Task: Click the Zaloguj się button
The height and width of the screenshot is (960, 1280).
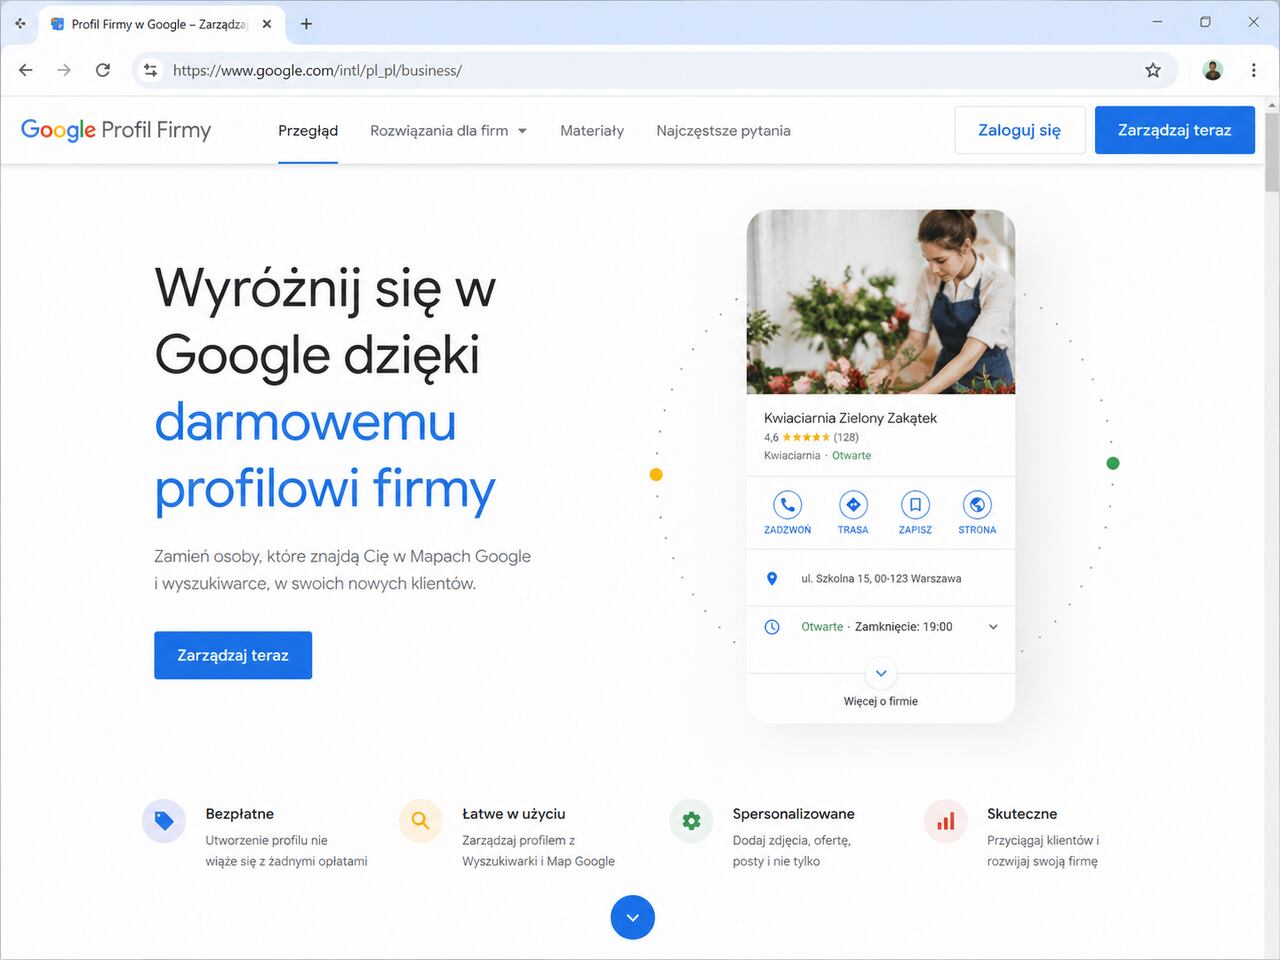Action: (x=1020, y=130)
